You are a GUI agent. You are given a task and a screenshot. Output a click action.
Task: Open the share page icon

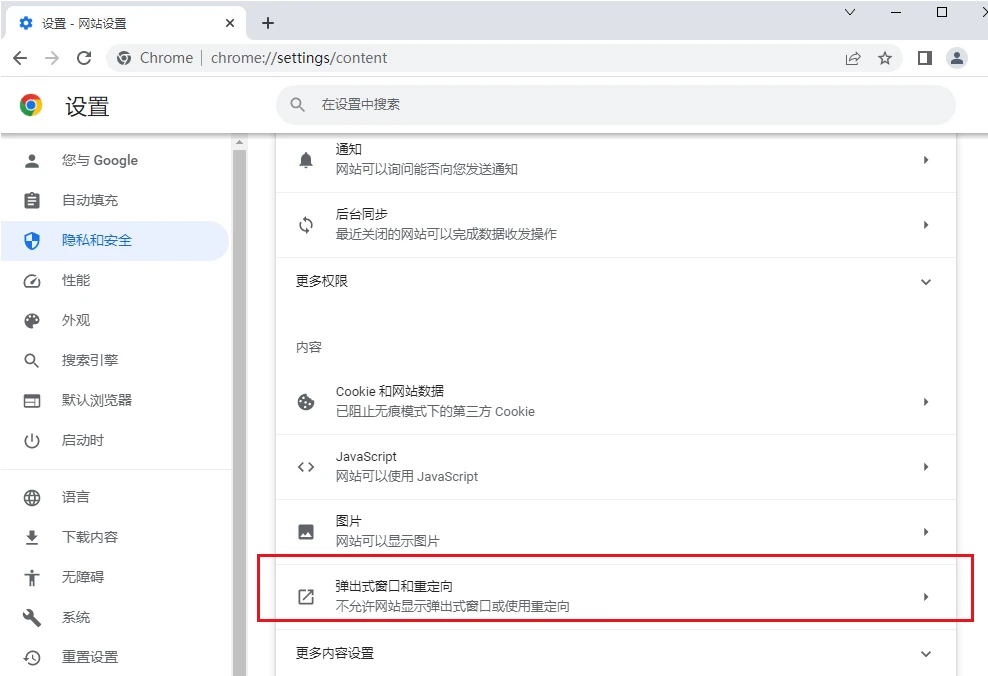(x=853, y=58)
